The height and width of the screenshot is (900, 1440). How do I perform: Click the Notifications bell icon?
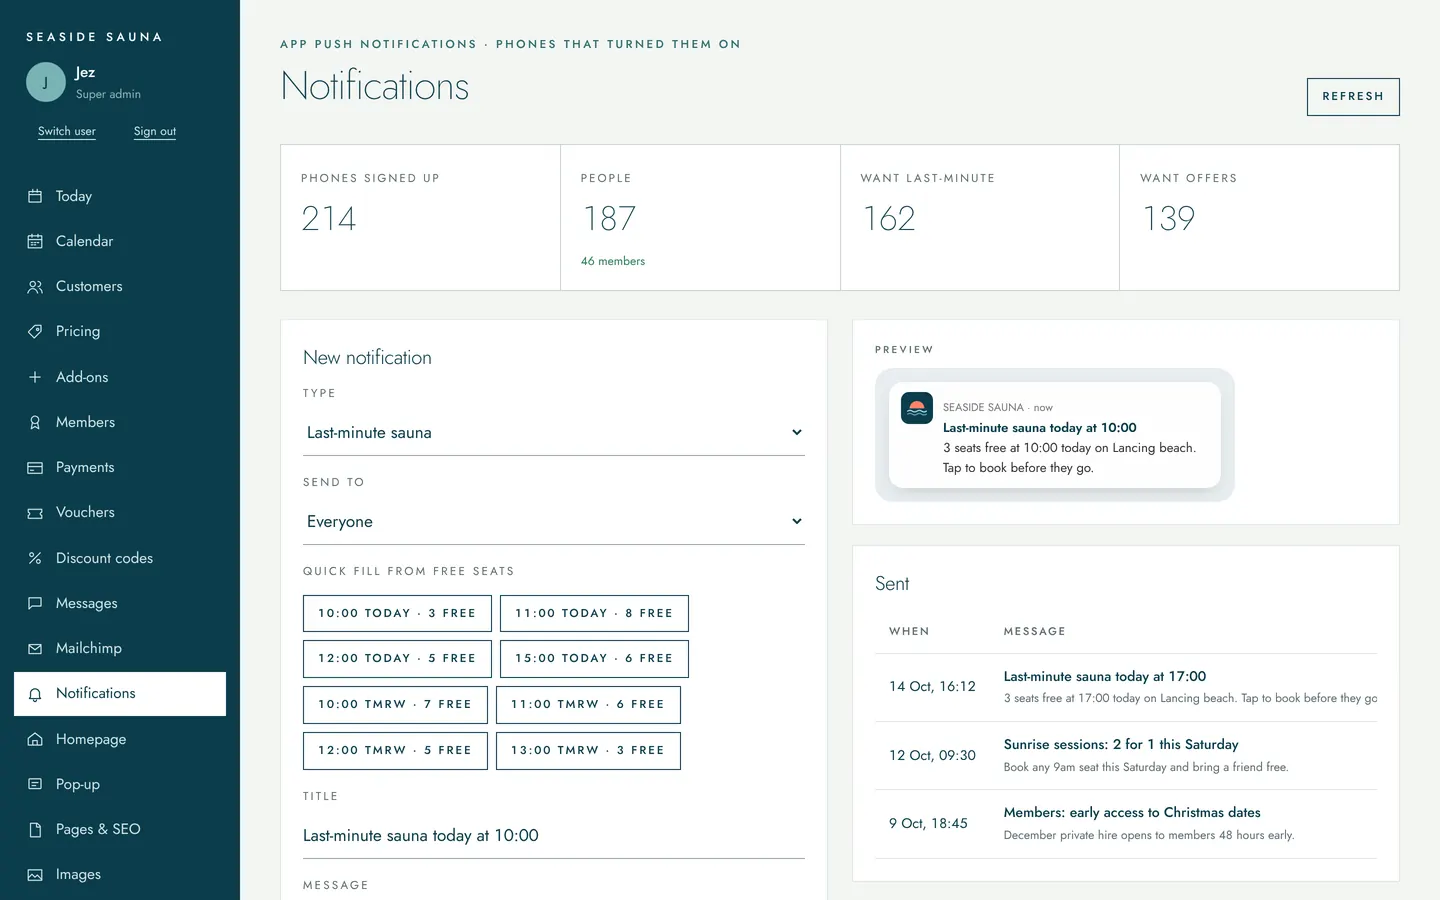click(35, 694)
